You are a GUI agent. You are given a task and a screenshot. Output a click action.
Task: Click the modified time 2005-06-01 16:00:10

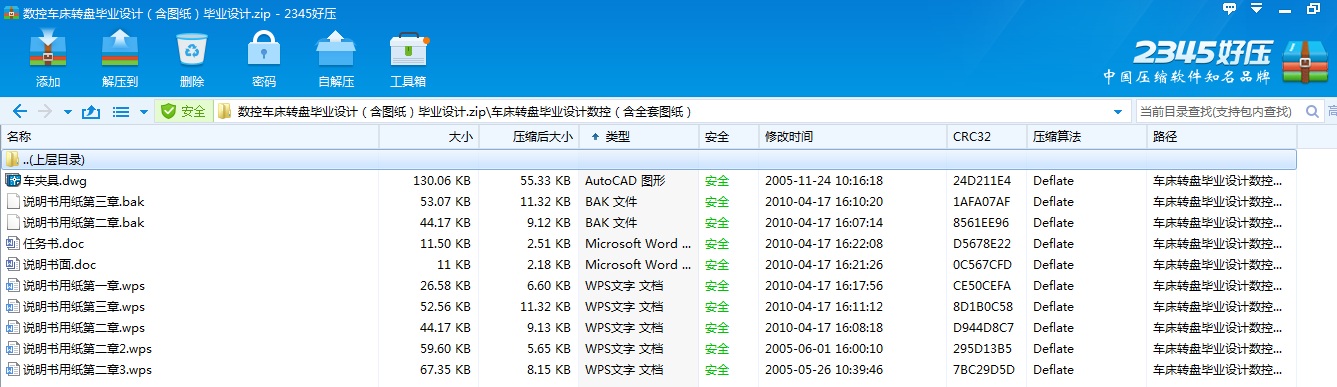[824, 349]
